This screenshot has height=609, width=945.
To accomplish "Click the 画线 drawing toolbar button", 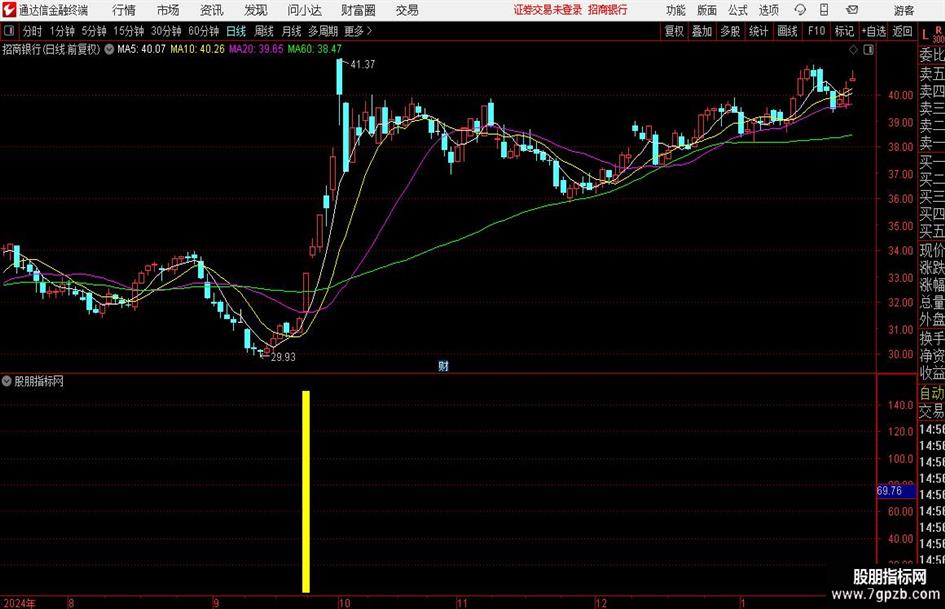I will click(x=787, y=31).
